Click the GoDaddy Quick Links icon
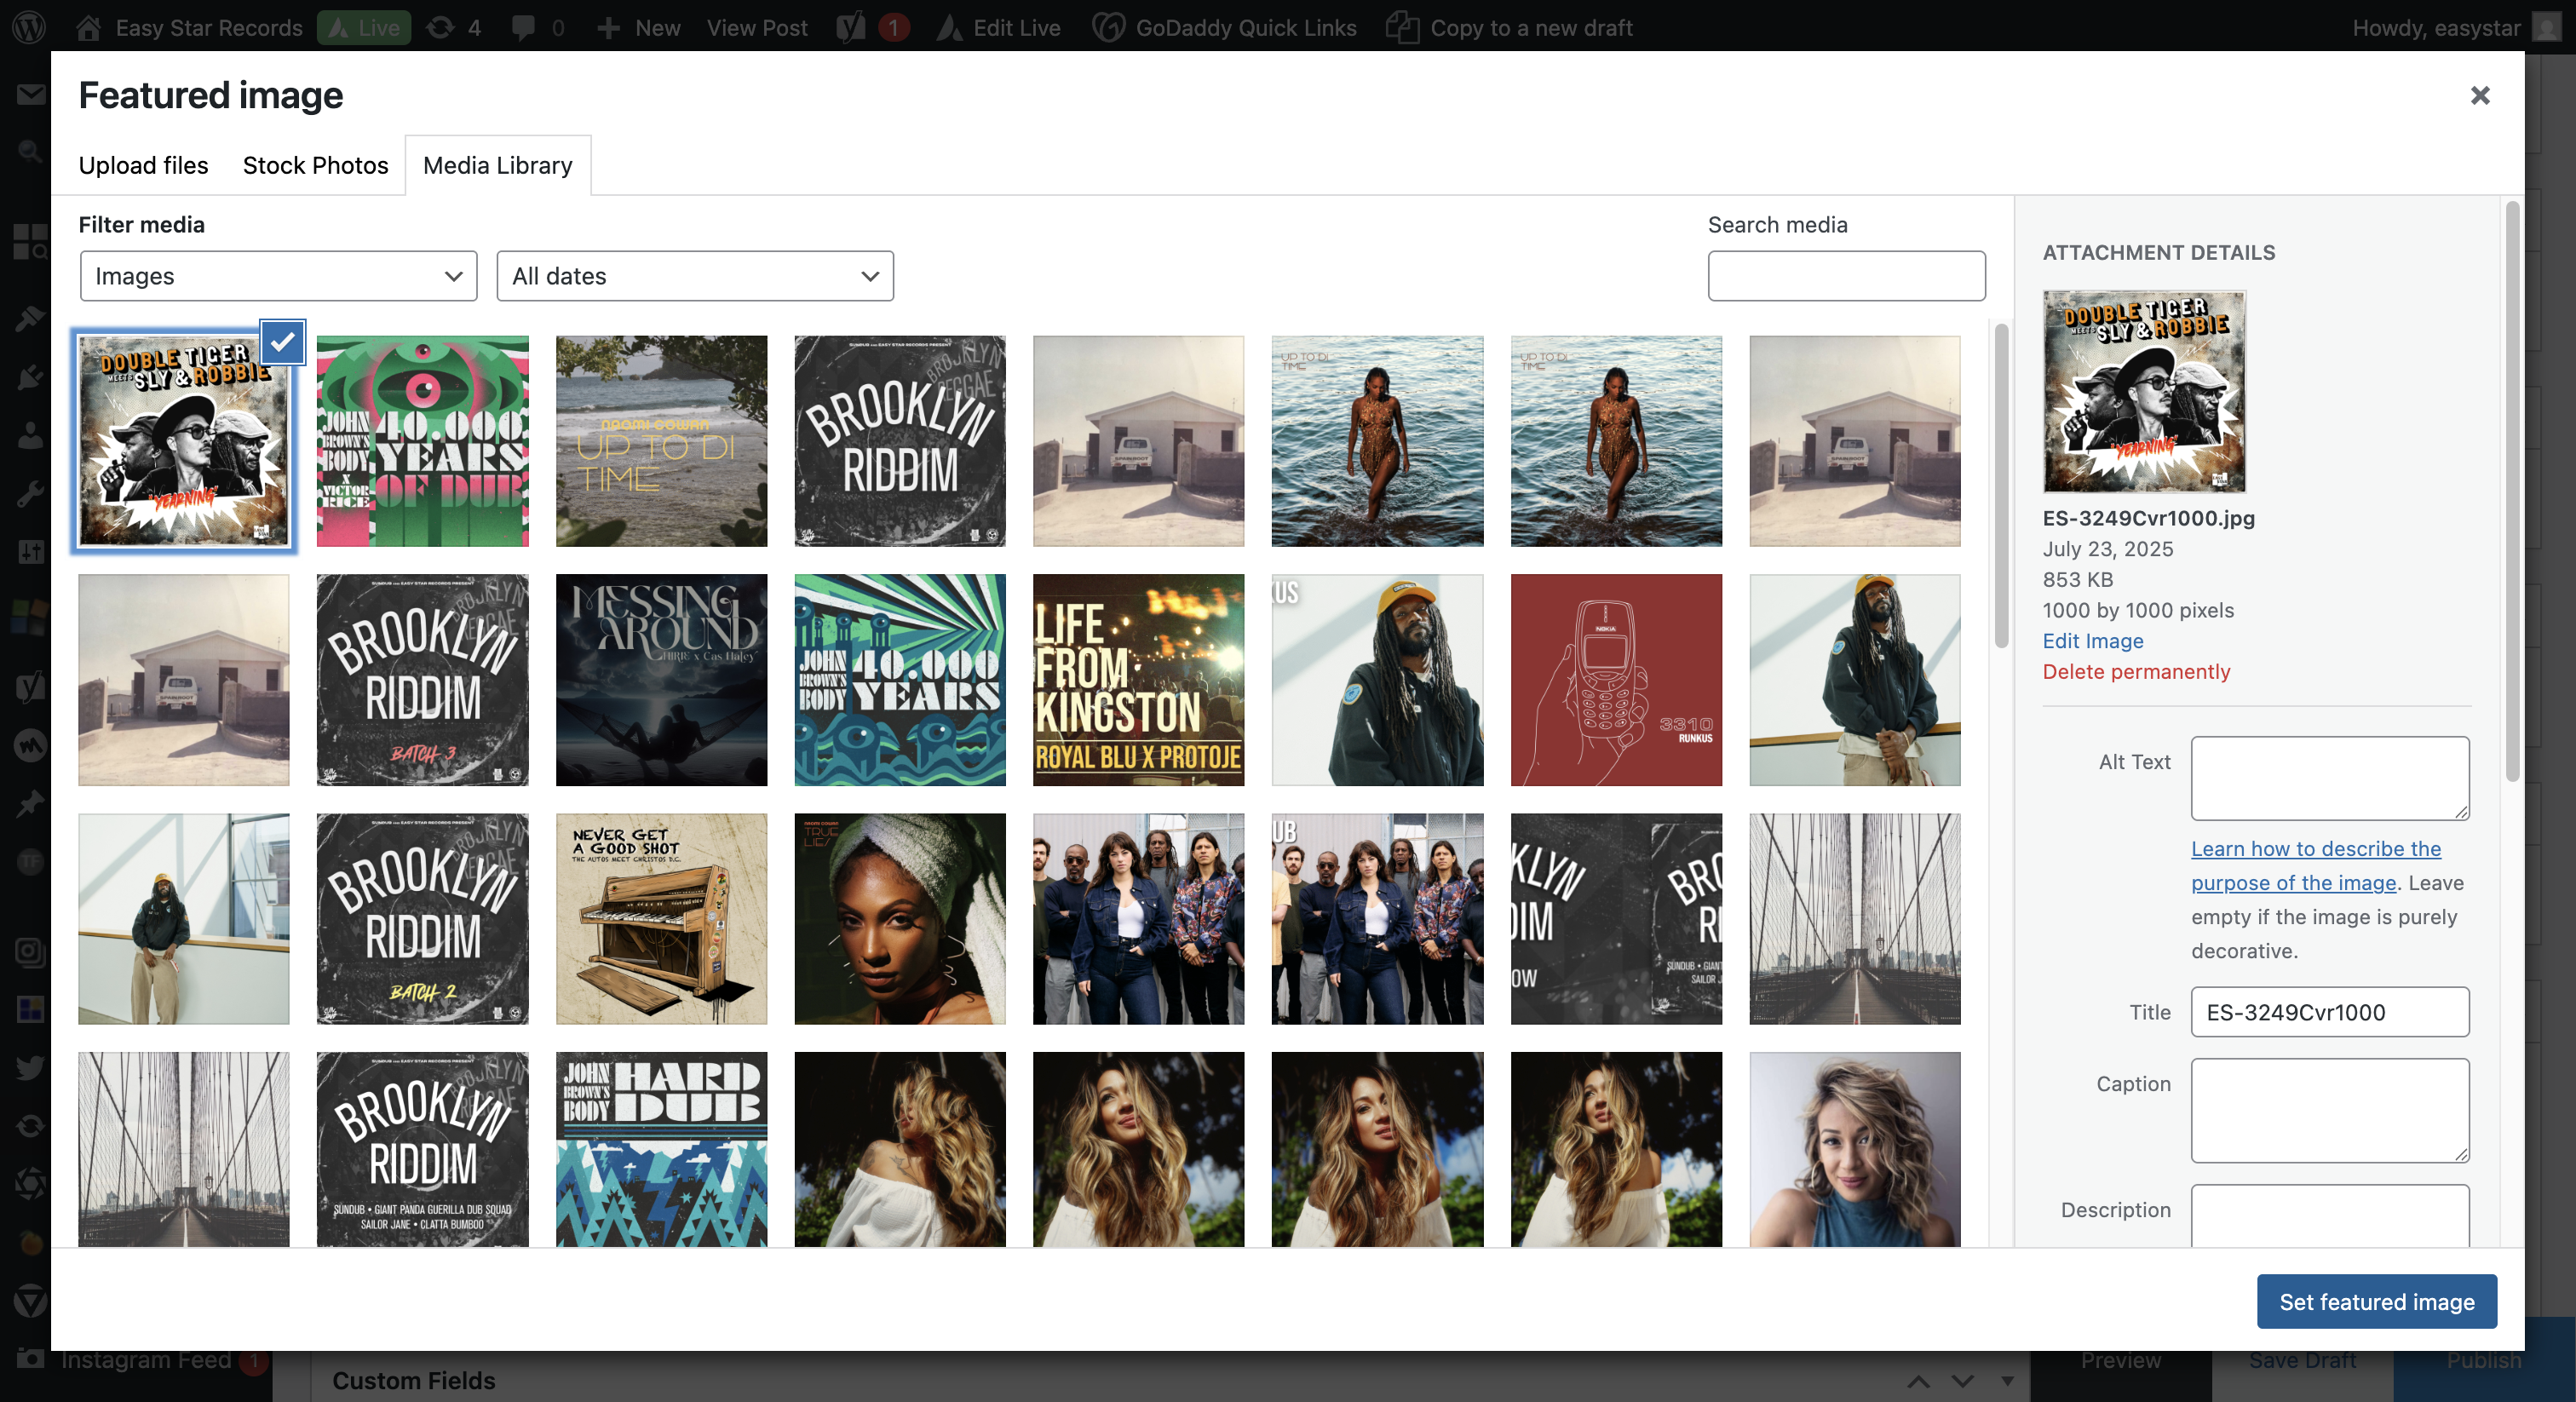Image resolution: width=2576 pixels, height=1402 pixels. pyautogui.click(x=1108, y=27)
